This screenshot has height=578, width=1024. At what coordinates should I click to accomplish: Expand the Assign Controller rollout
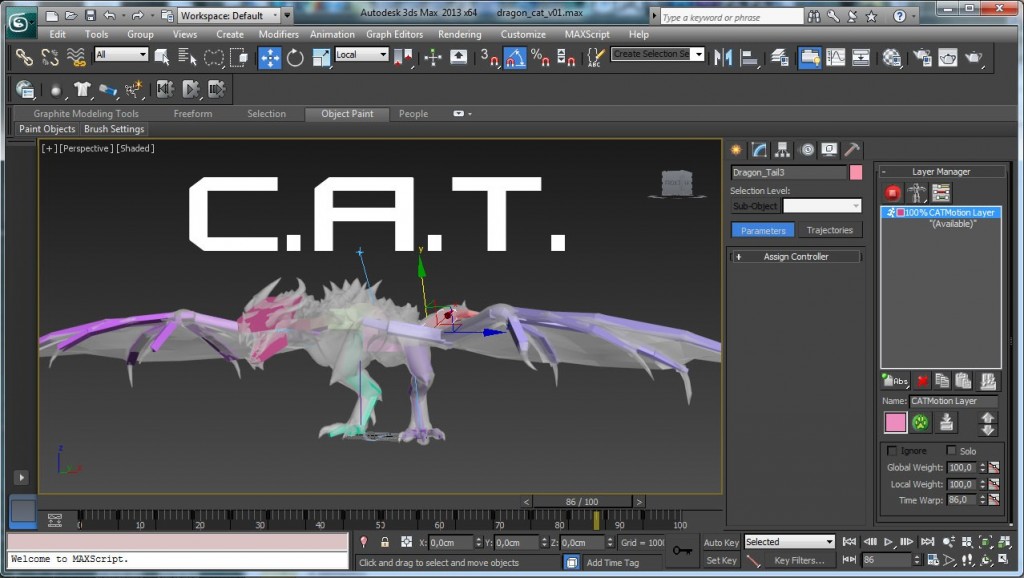796,257
